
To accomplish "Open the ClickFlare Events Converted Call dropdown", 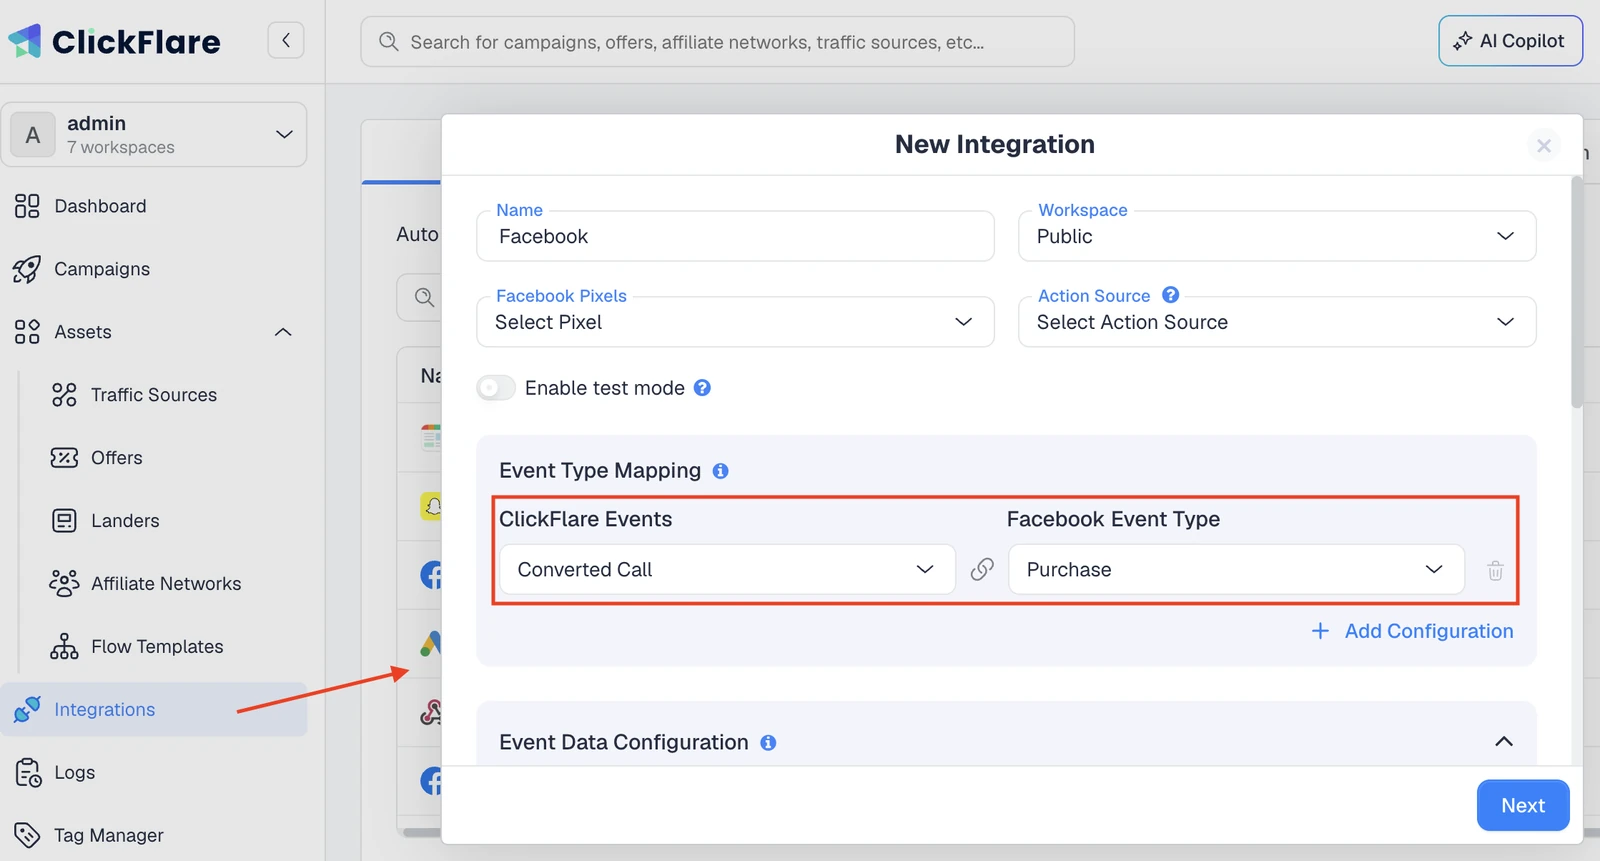I will point(727,569).
